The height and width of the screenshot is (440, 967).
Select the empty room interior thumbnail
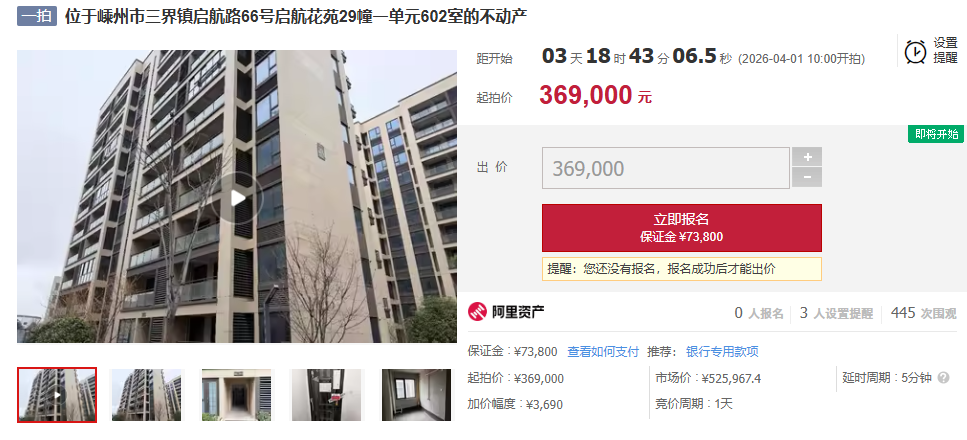(417, 395)
